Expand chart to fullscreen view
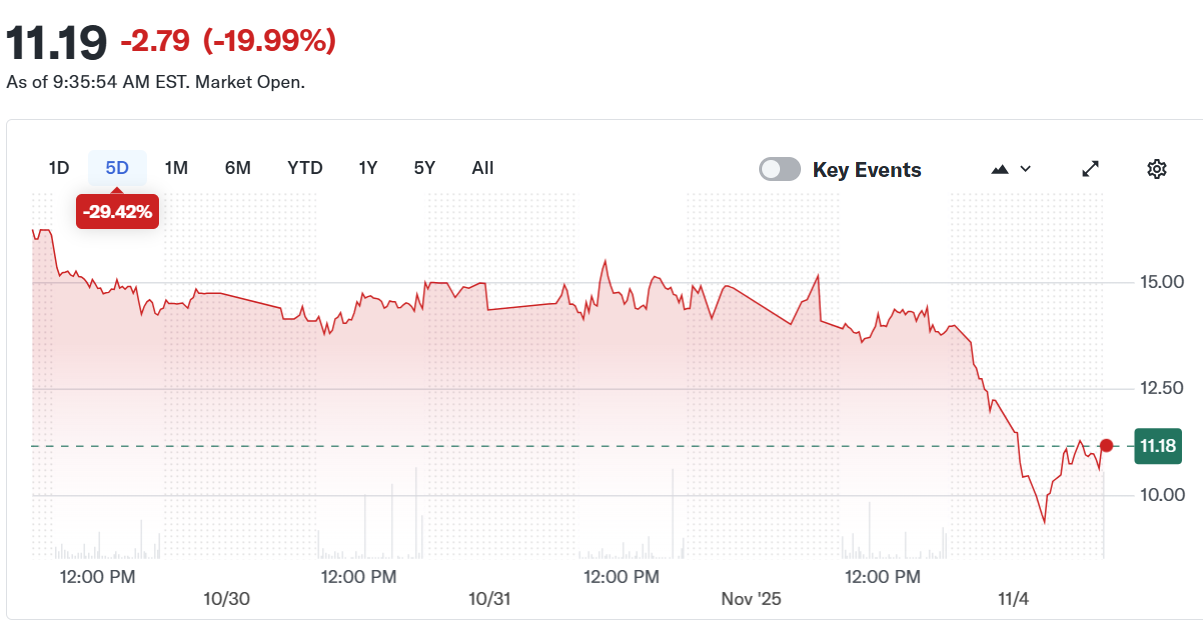Image resolution: width=1203 pixels, height=628 pixels. (1089, 168)
